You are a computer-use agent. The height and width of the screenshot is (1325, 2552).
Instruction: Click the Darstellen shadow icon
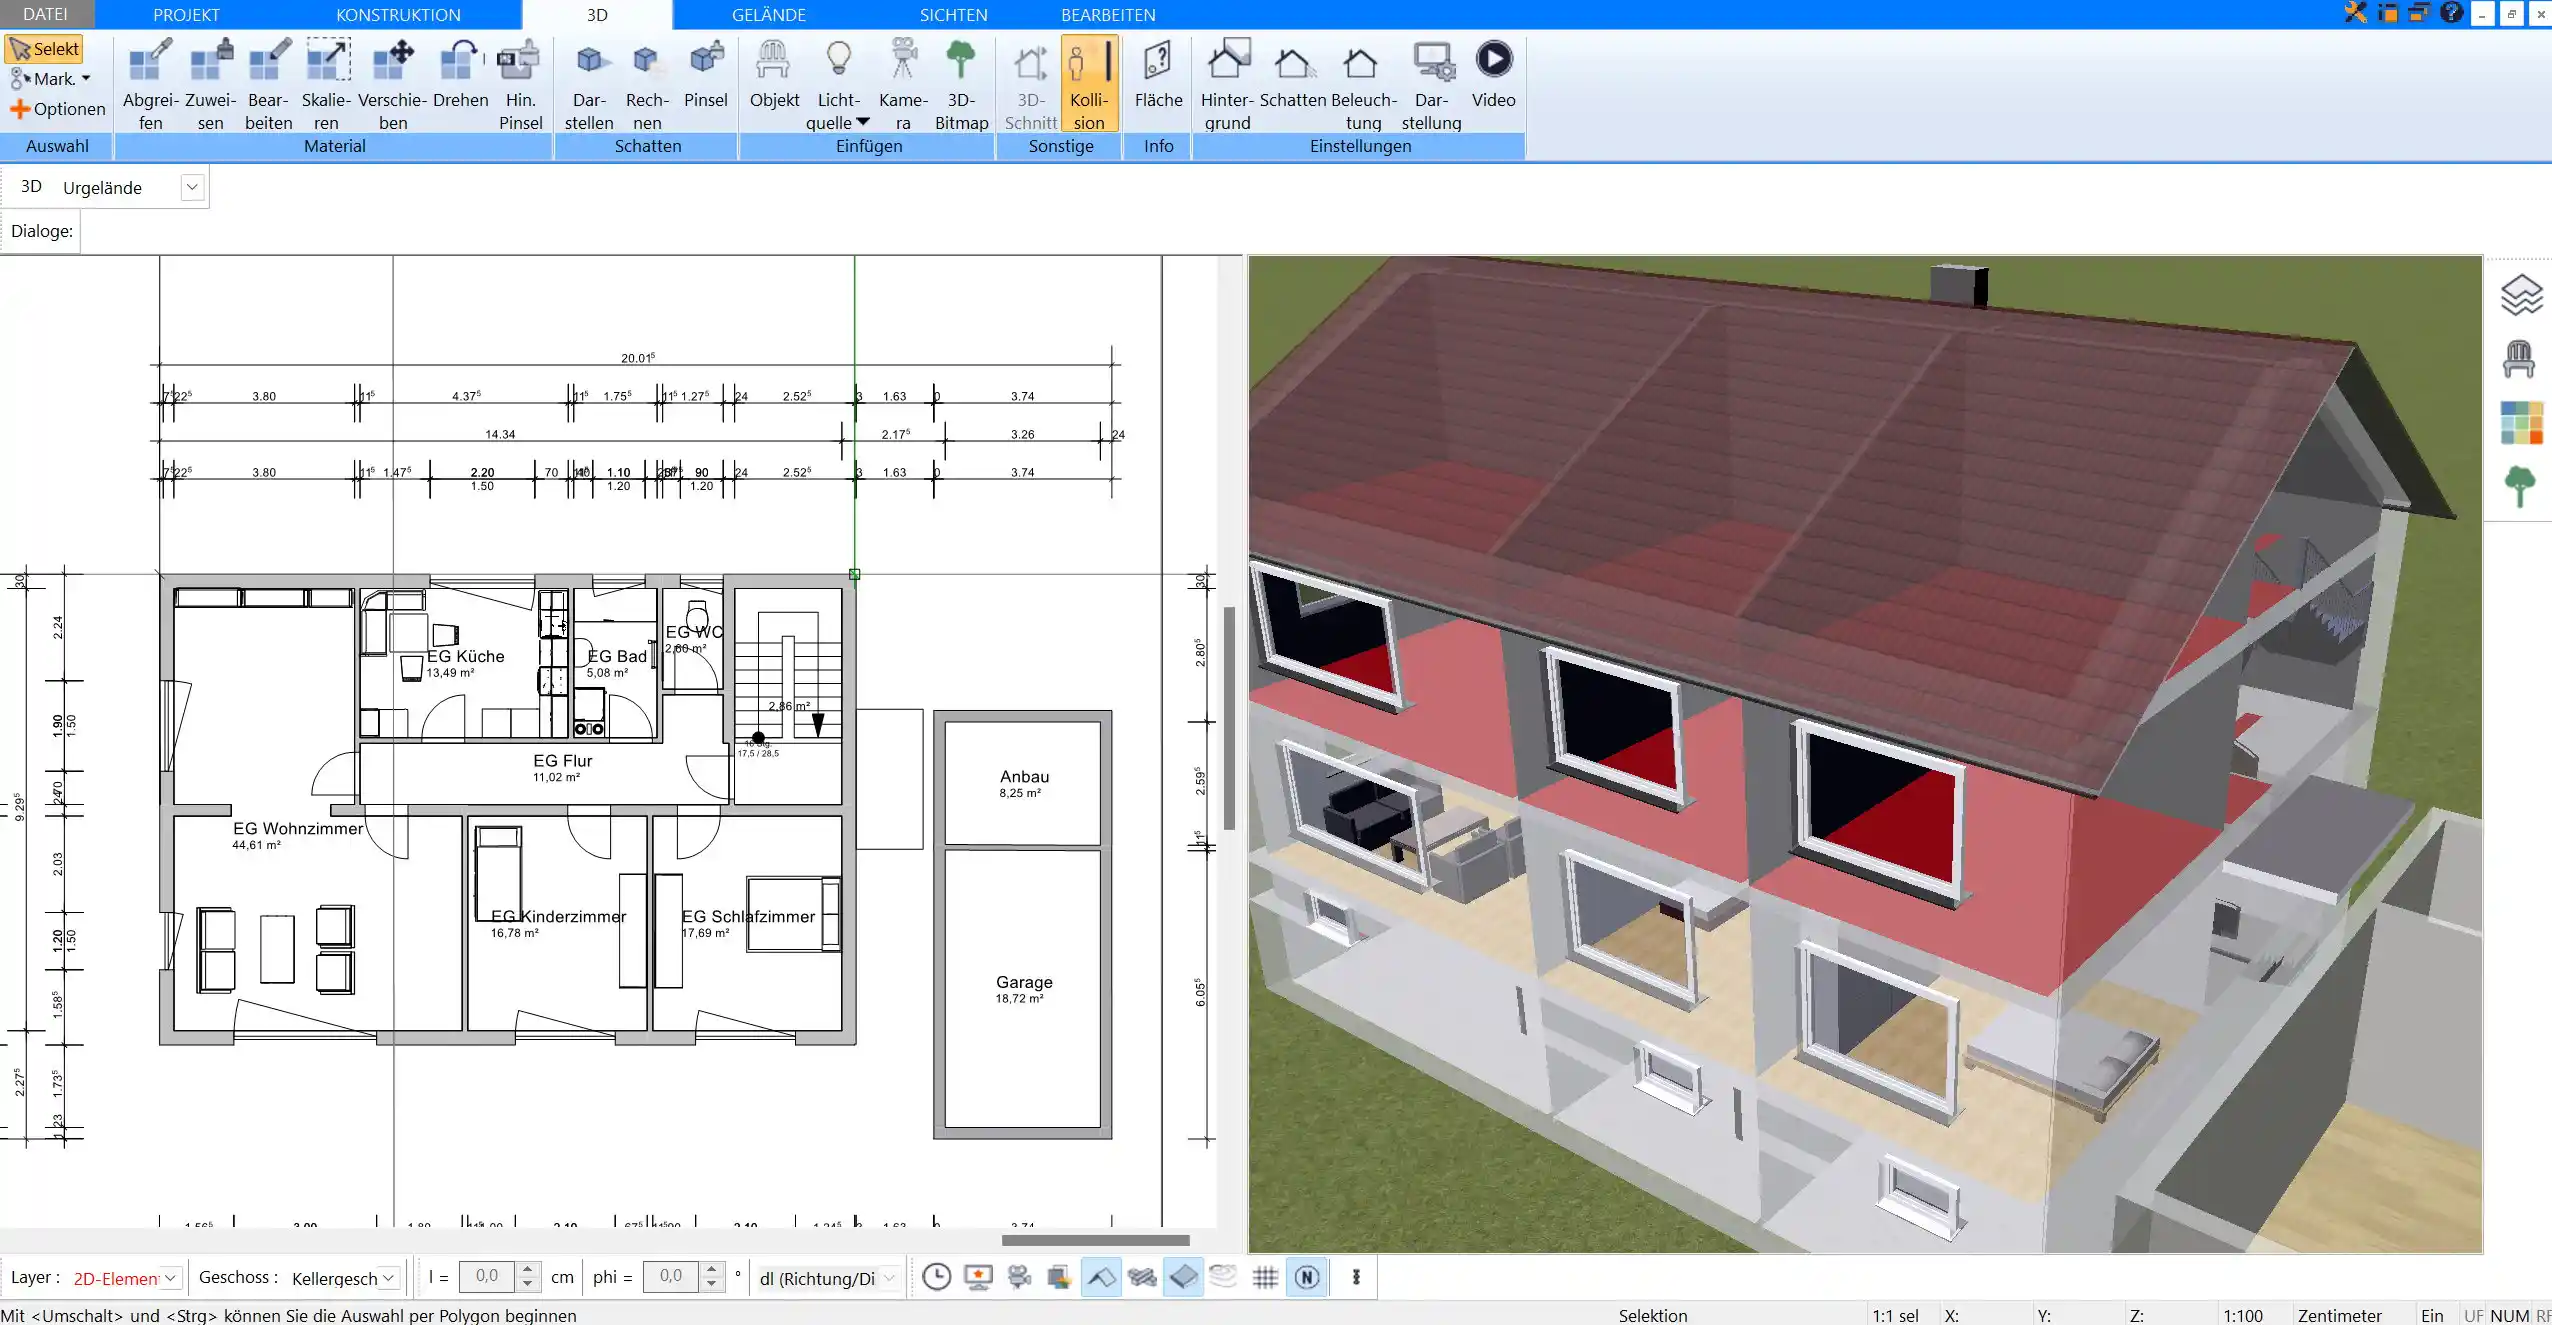589,84
